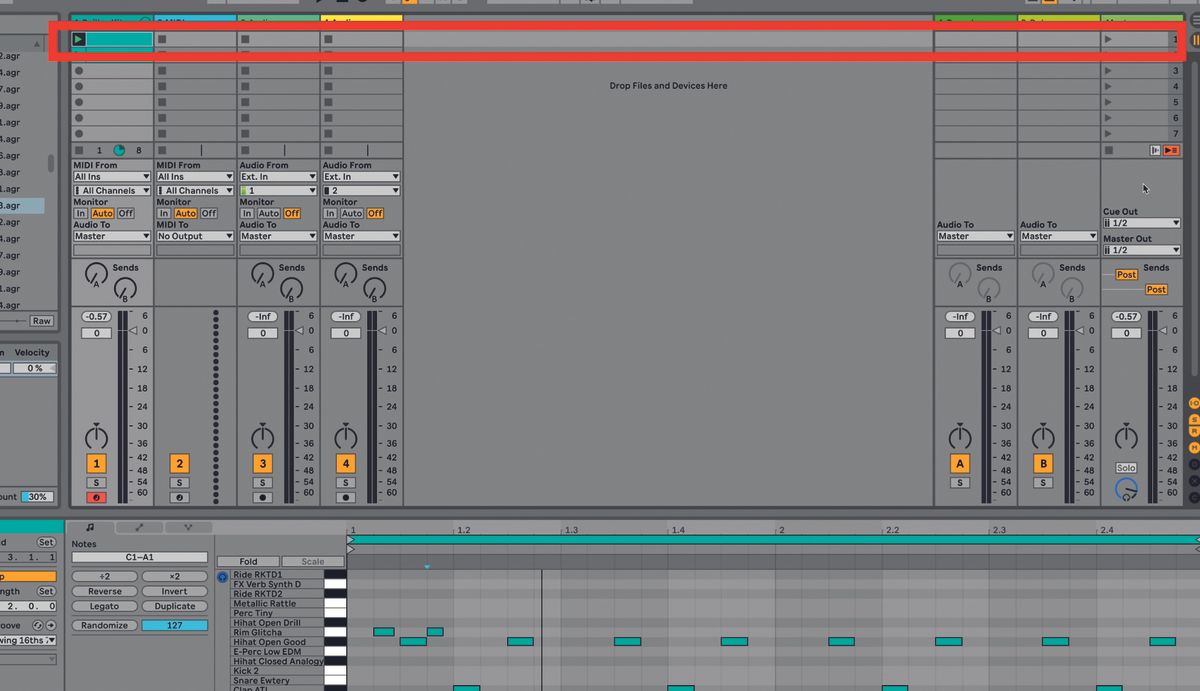Click the clip stop square on track 2

click(x=161, y=39)
